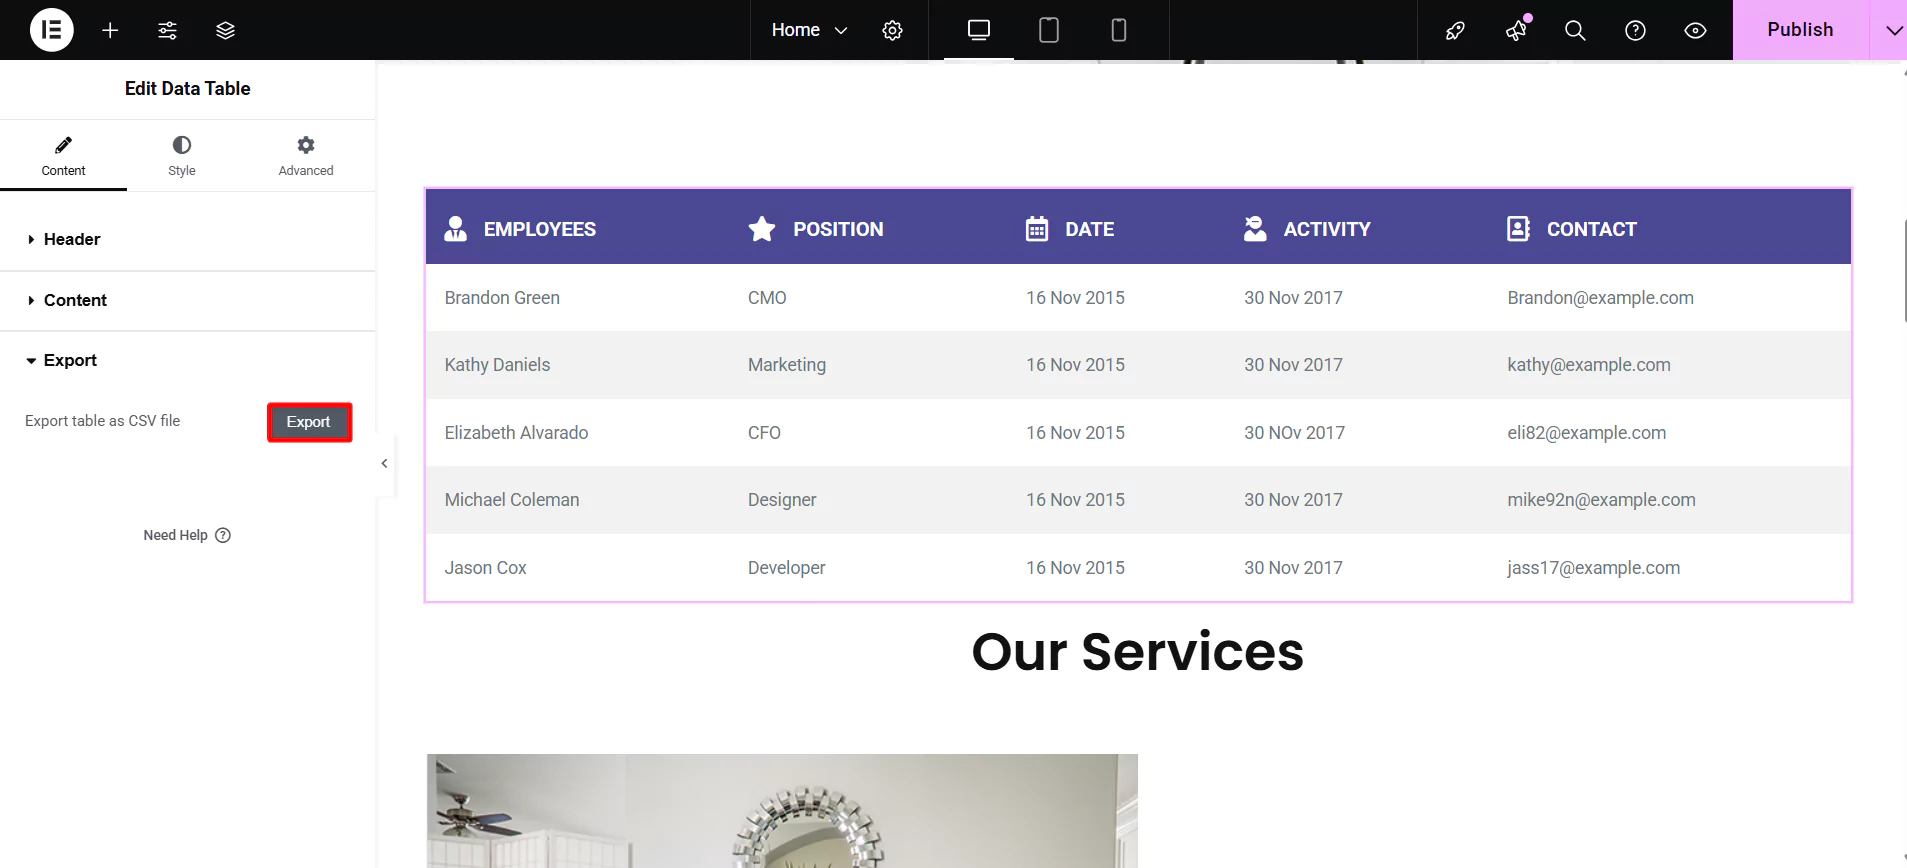Click the rocket launch icon
Image resolution: width=1907 pixels, height=868 pixels.
pyautogui.click(x=1455, y=30)
